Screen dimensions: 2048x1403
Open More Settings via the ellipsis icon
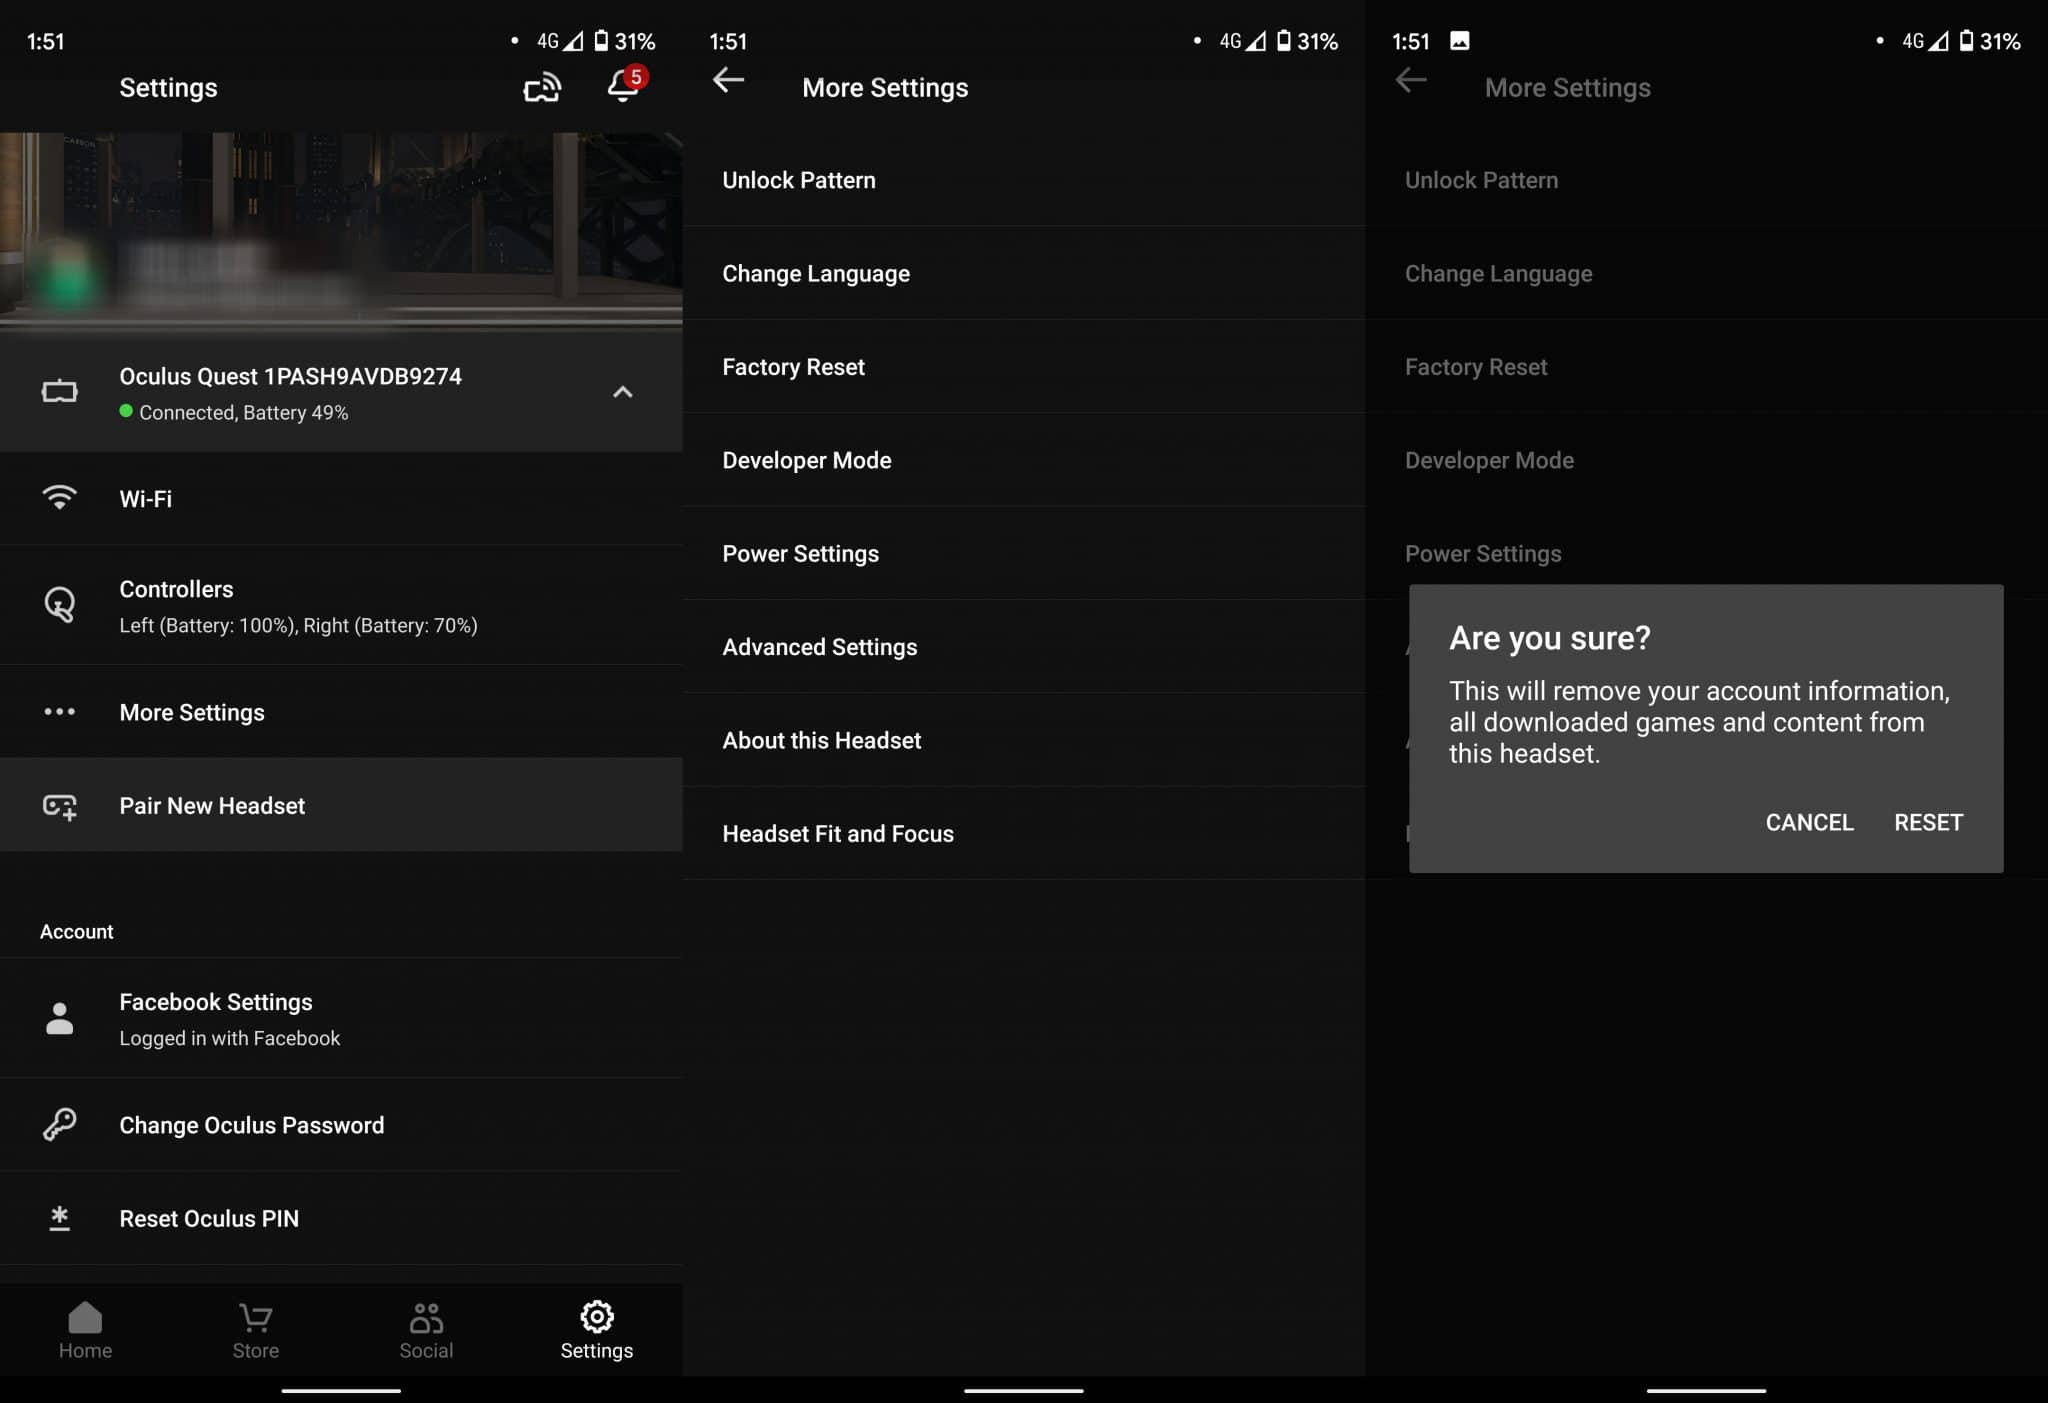pos(59,712)
